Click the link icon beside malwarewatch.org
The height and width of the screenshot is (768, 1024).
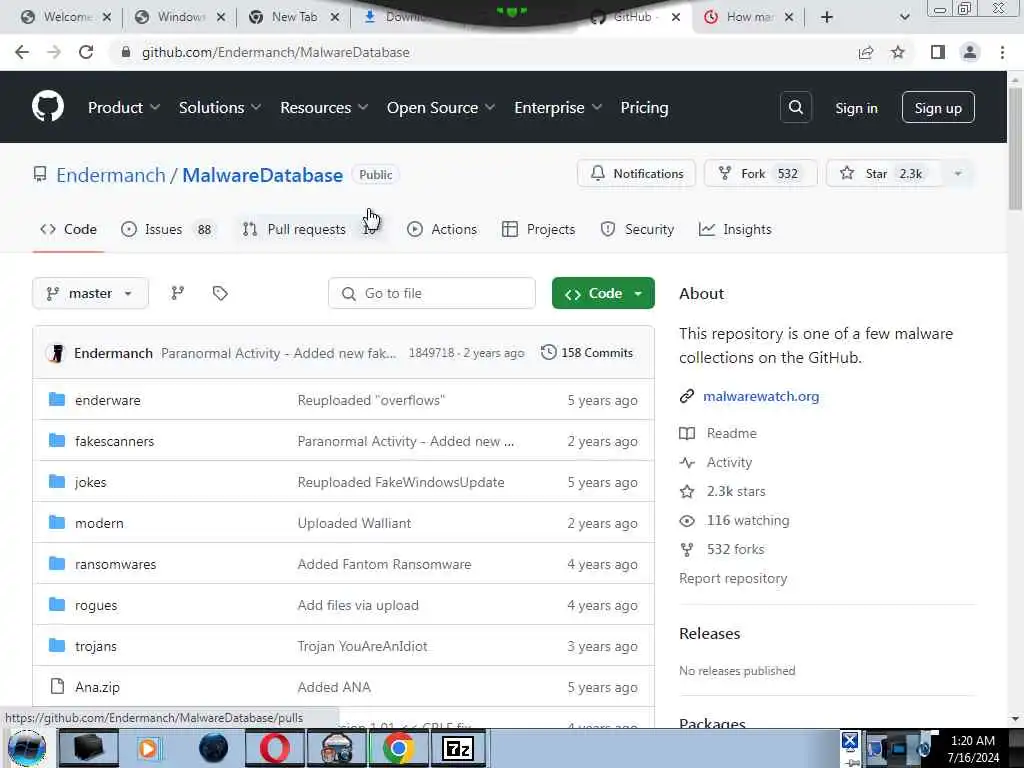[686, 396]
